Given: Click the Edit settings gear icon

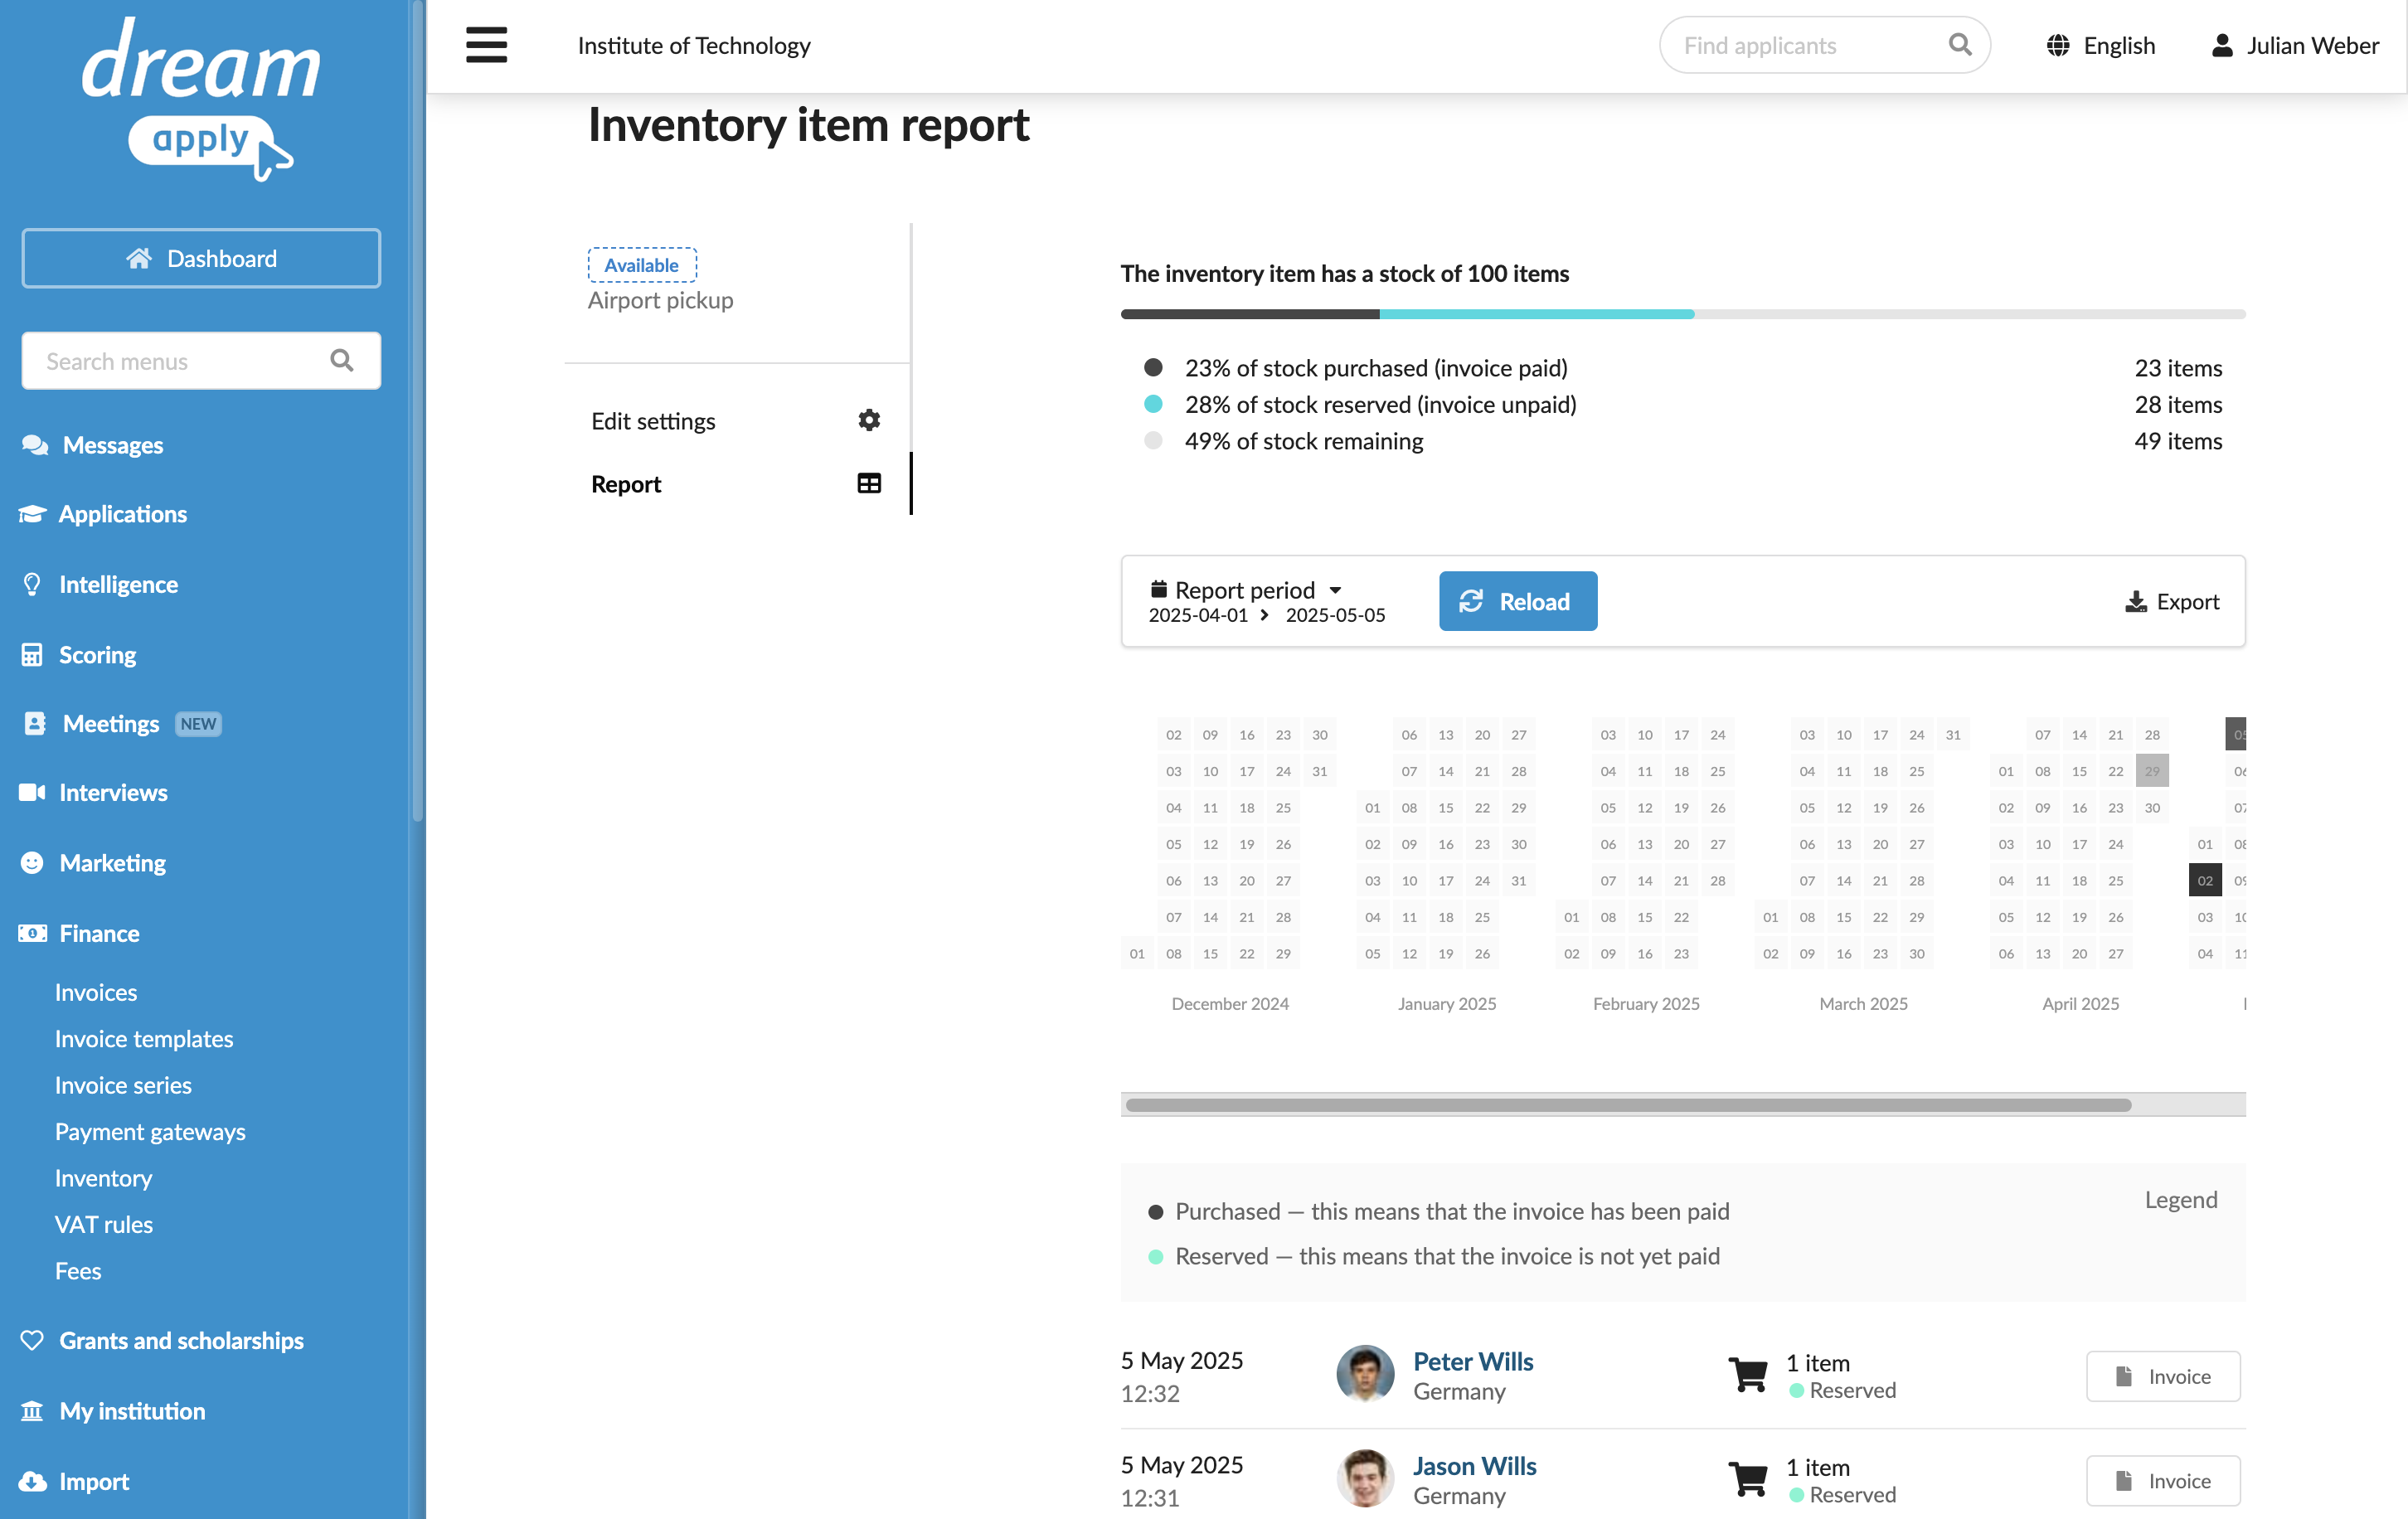Looking at the screenshot, I should 869,421.
